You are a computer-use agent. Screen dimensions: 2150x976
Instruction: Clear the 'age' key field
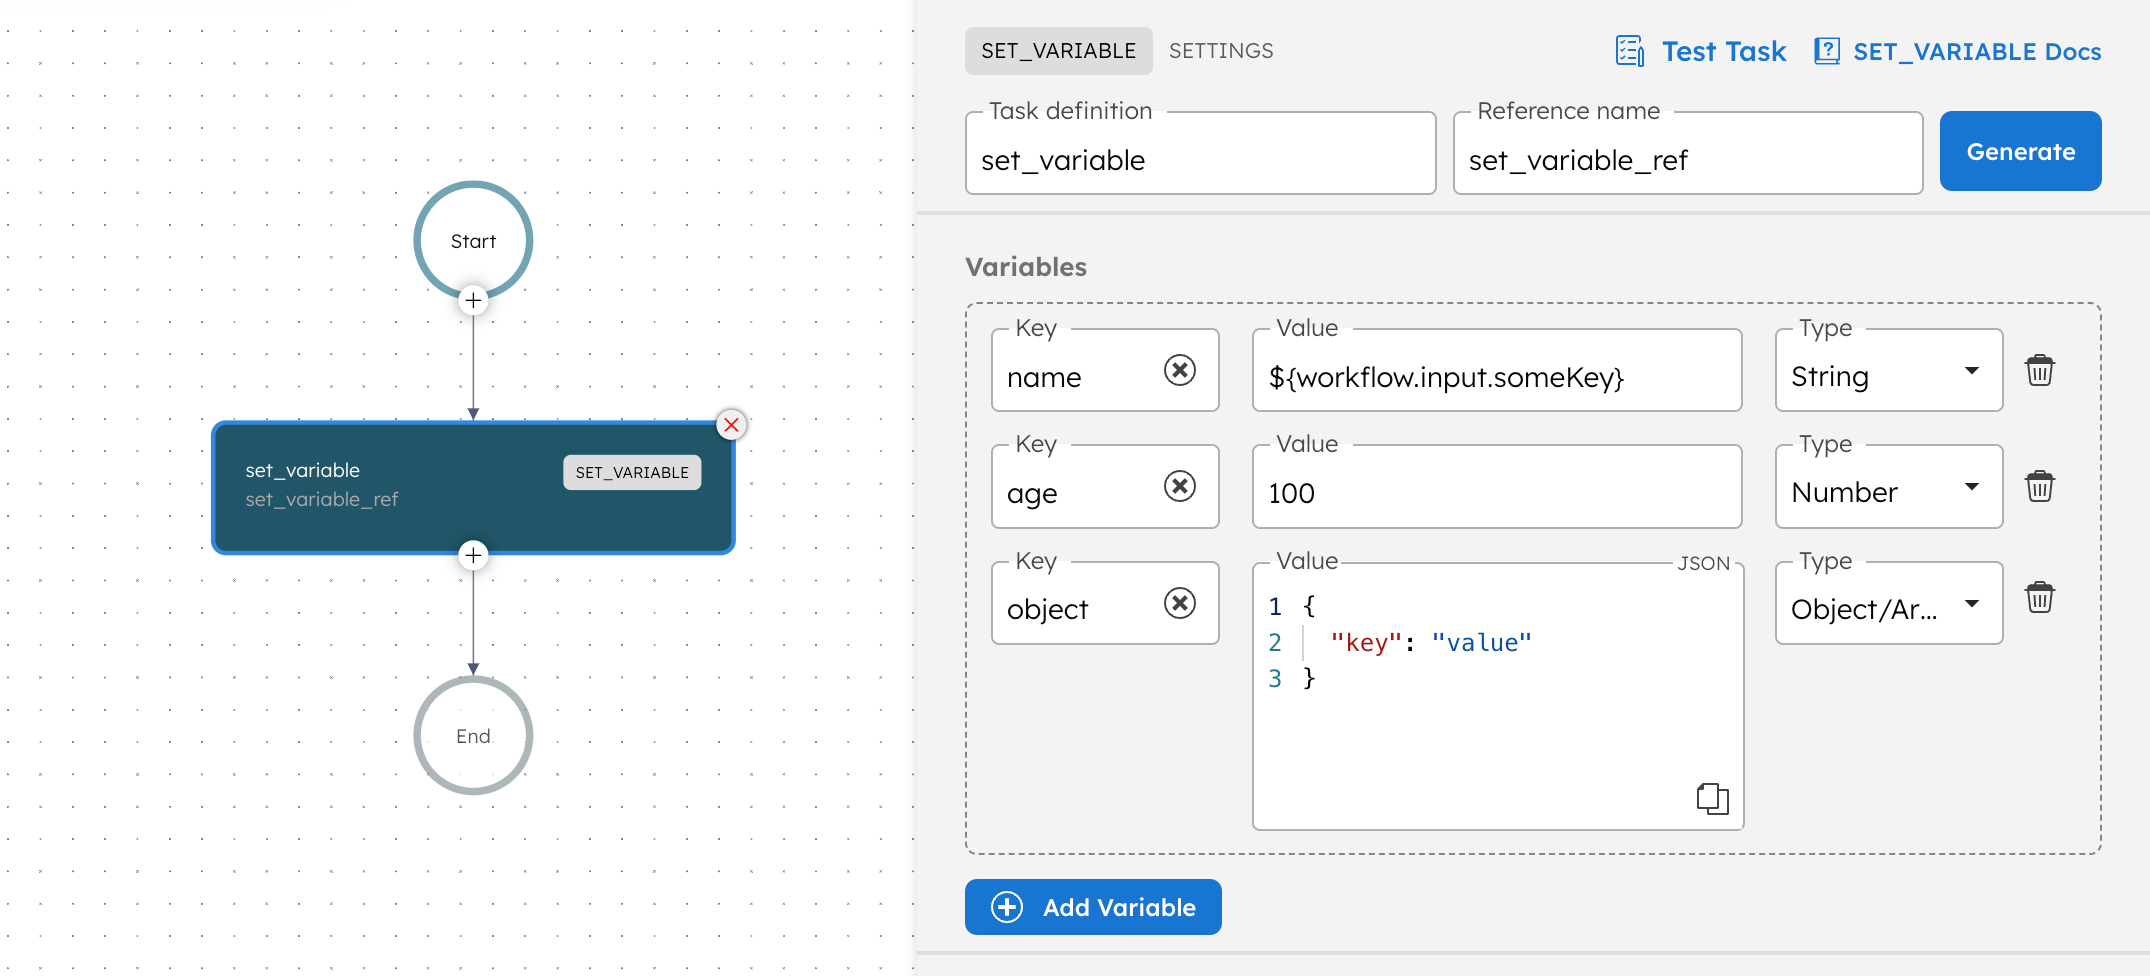click(x=1180, y=487)
